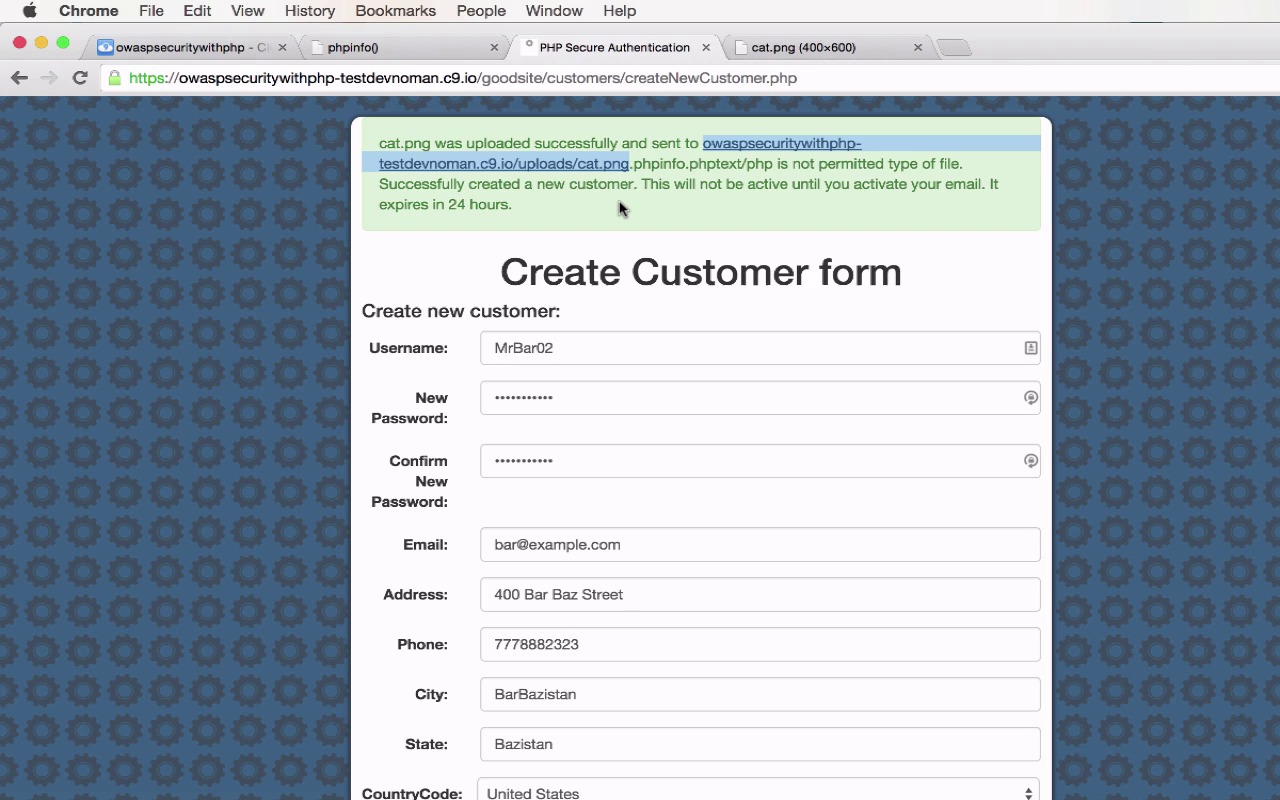Open the Bookmarks menu
The image size is (1280, 800).
[396, 11]
